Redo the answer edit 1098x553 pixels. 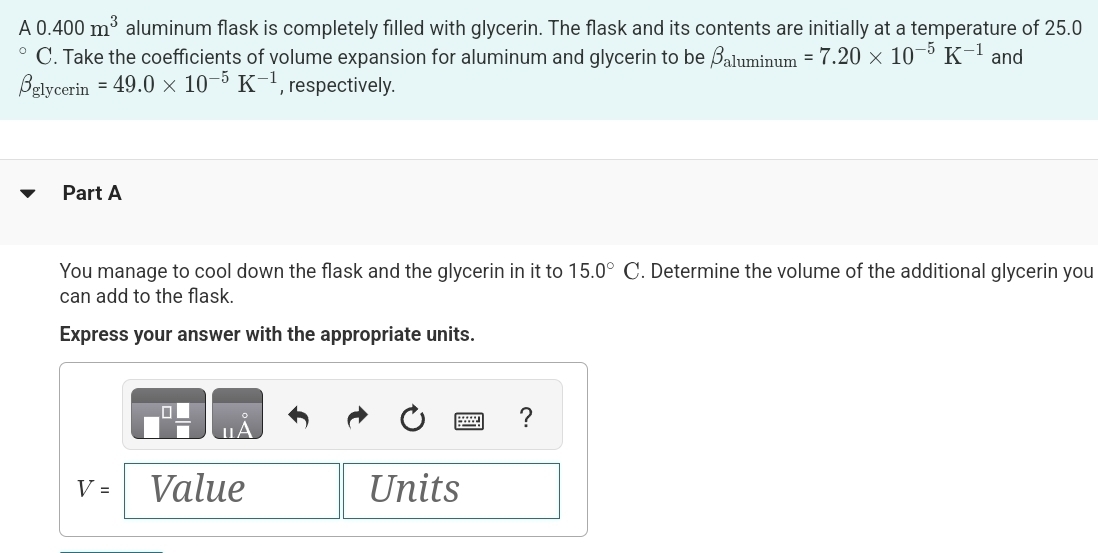click(x=357, y=416)
